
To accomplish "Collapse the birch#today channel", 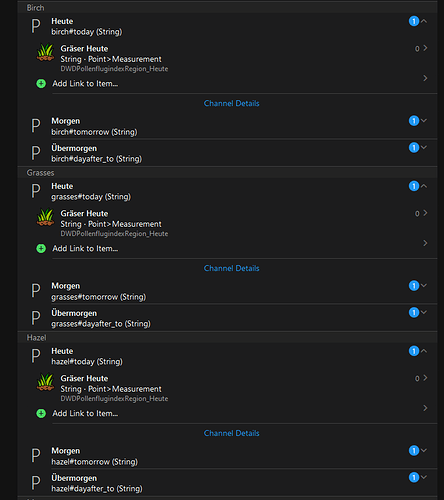I will point(424,21).
